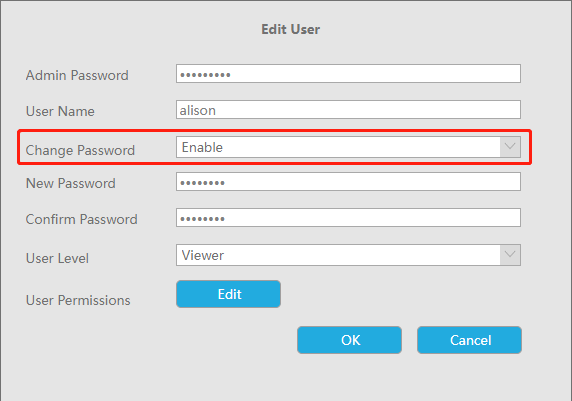Open the Change Password dropdown arrow
Screen dimensions: 572x401
coord(510,147)
